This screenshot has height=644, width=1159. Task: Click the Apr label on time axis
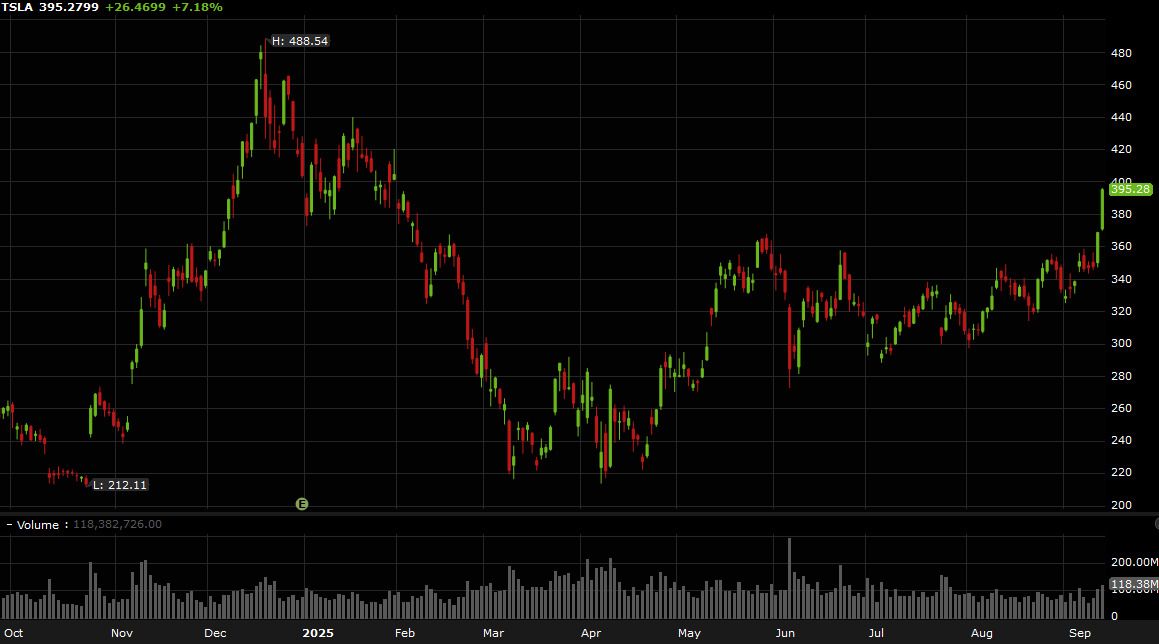(x=591, y=633)
